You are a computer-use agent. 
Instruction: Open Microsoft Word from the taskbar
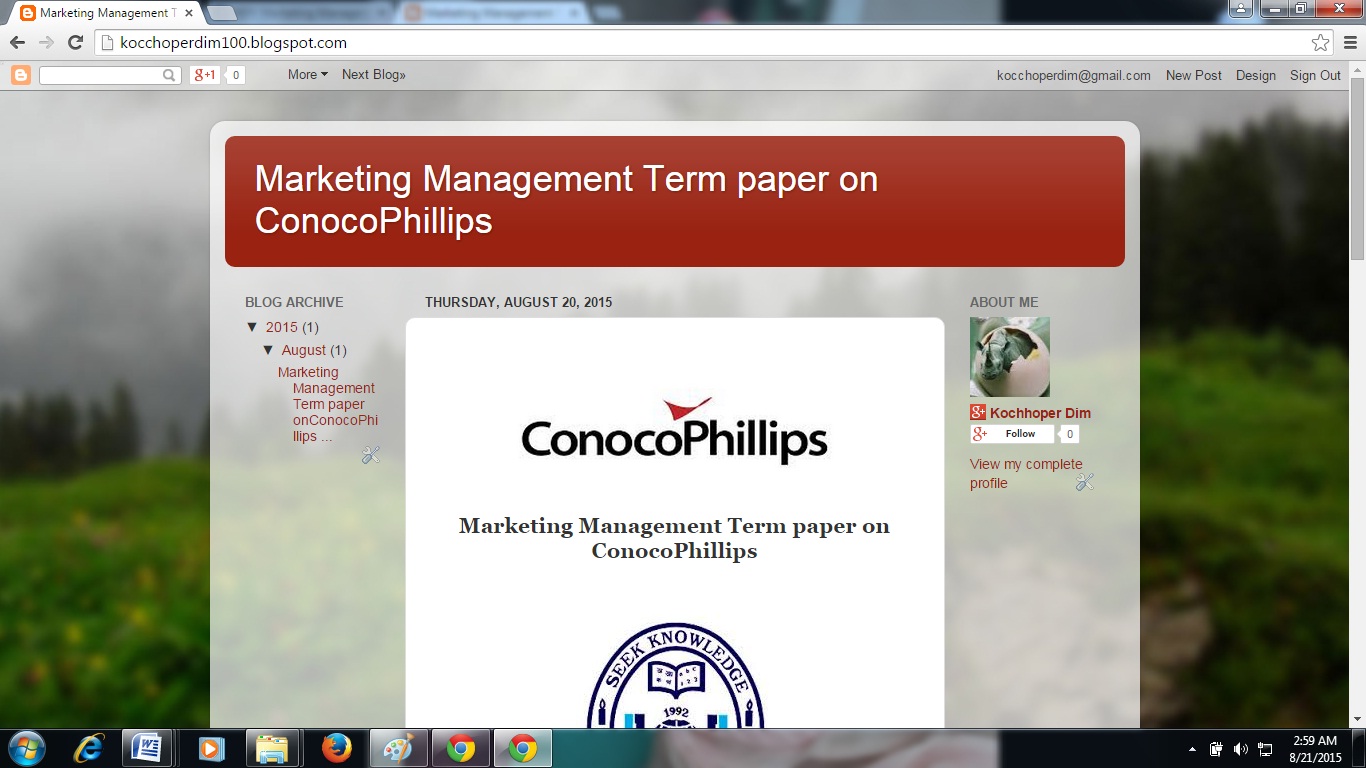tap(147, 748)
